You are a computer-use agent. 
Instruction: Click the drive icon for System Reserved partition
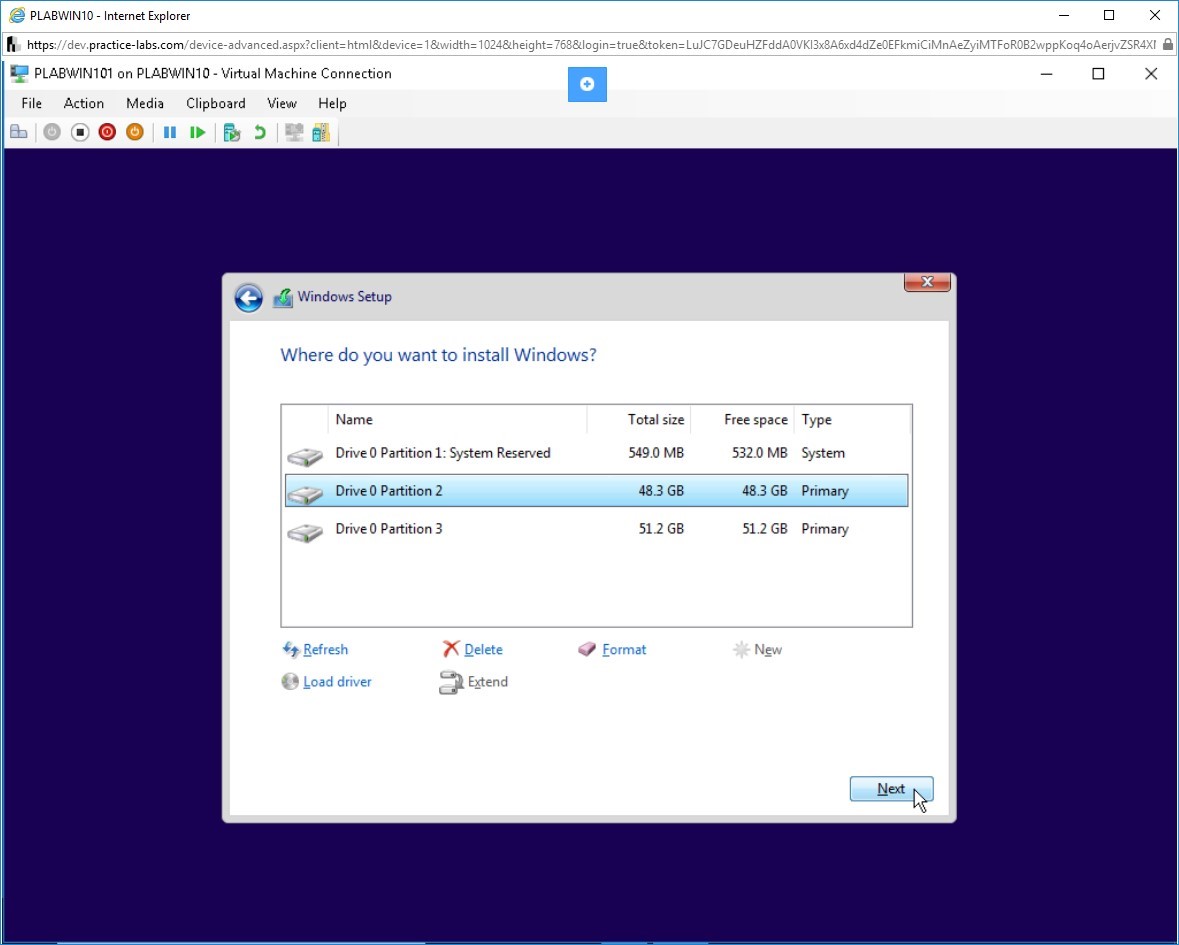pyautogui.click(x=305, y=456)
